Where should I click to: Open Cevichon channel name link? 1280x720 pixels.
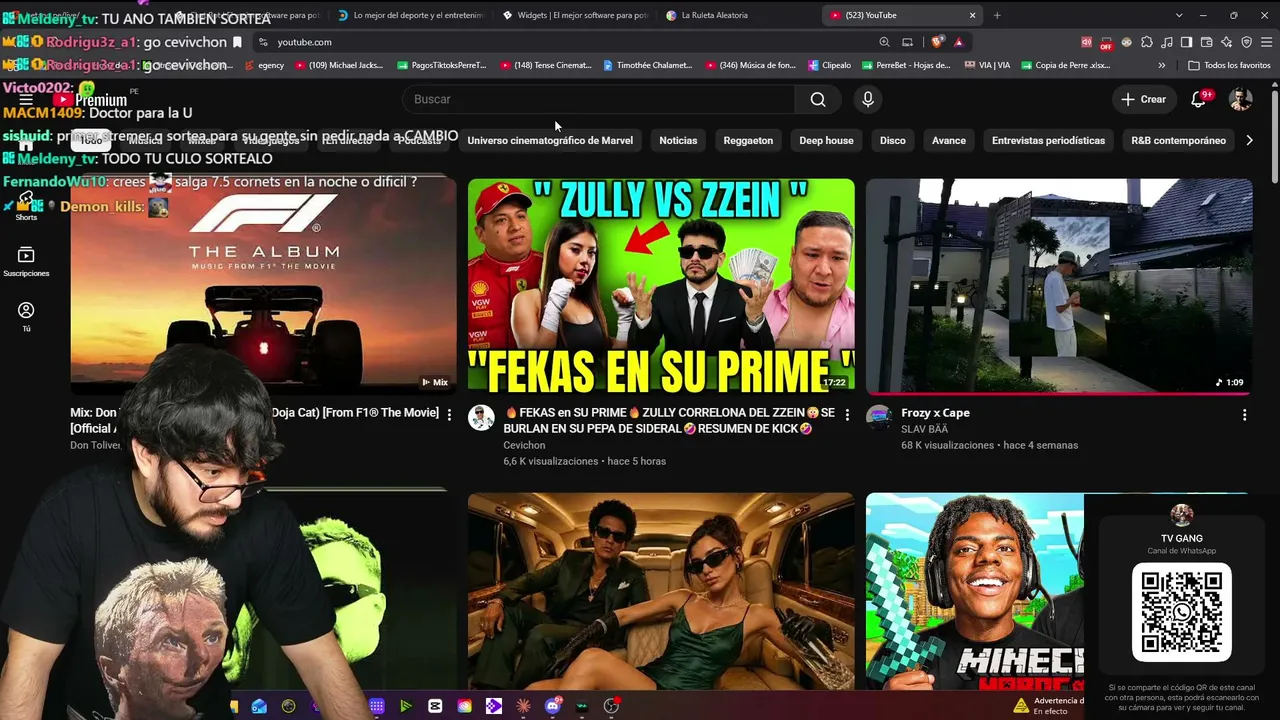[x=524, y=445]
